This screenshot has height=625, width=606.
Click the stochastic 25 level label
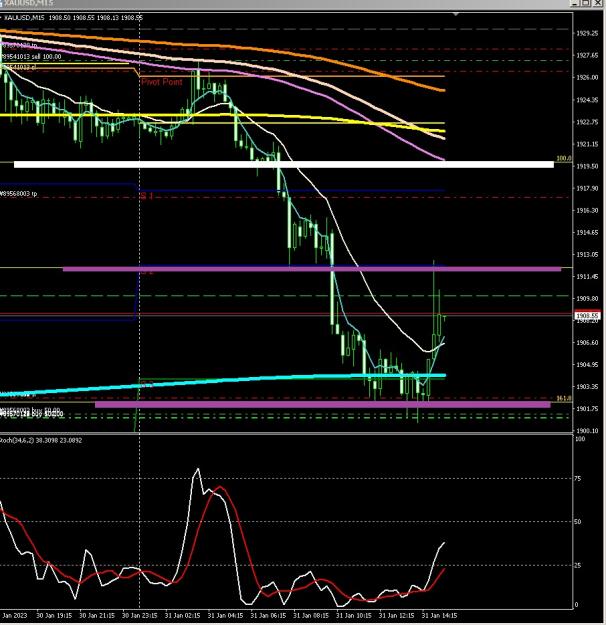point(578,566)
